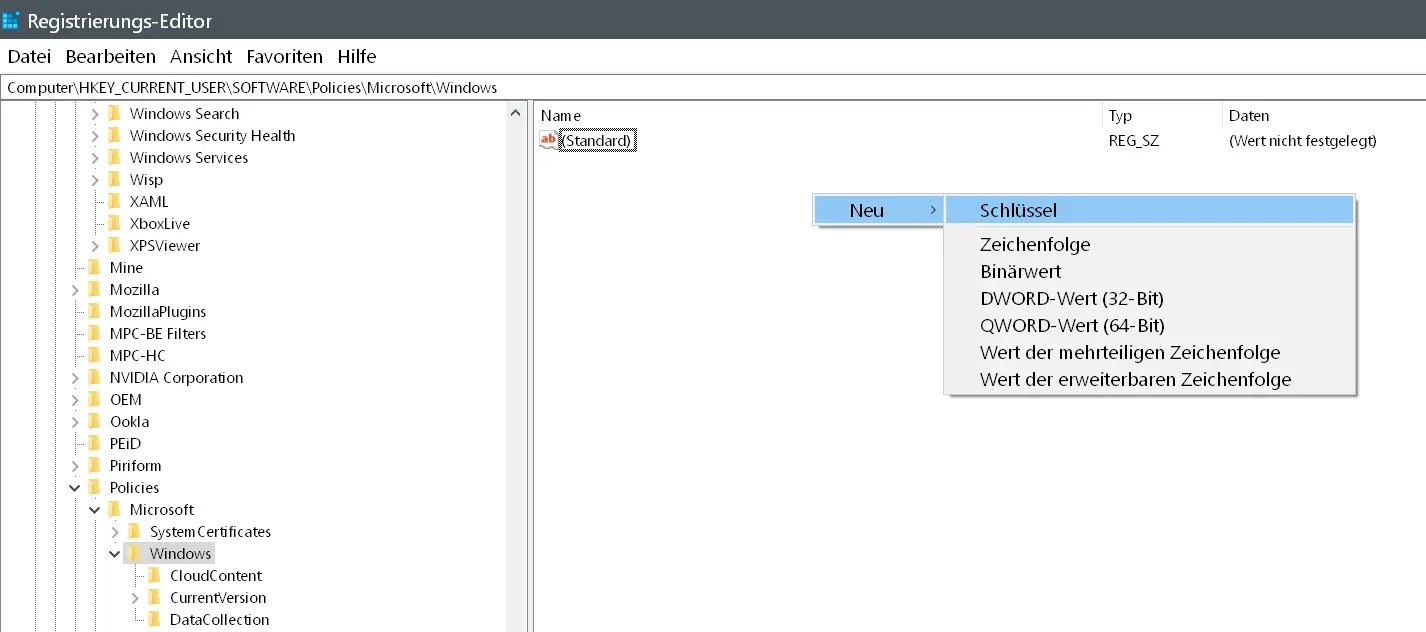Create a new Zeichenfolge value
This screenshot has height=632, width=1426.
[x=1034, y=244]
